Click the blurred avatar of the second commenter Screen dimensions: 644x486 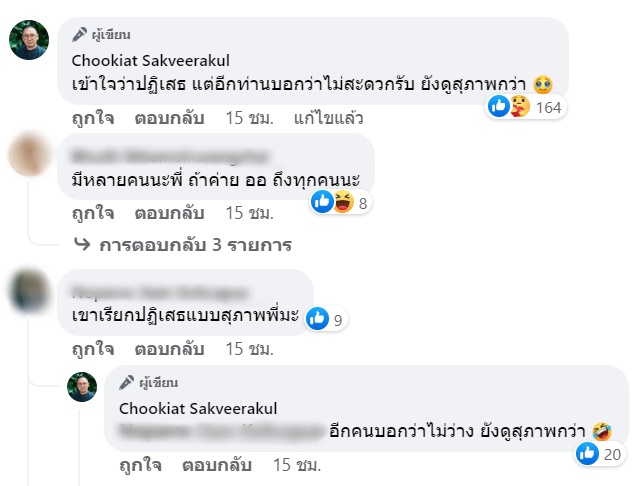click(x=29, y=155)
